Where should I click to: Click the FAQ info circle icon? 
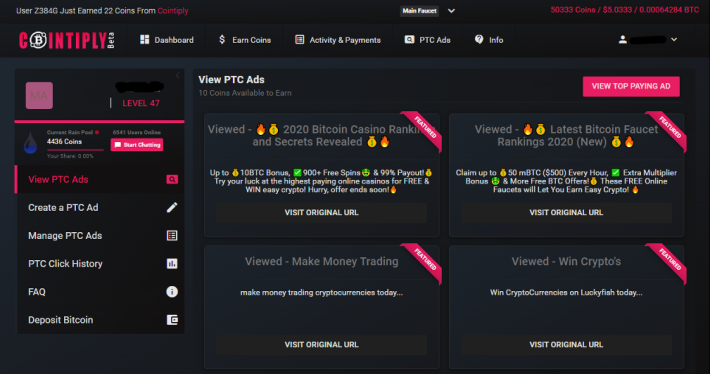point(172,292)
